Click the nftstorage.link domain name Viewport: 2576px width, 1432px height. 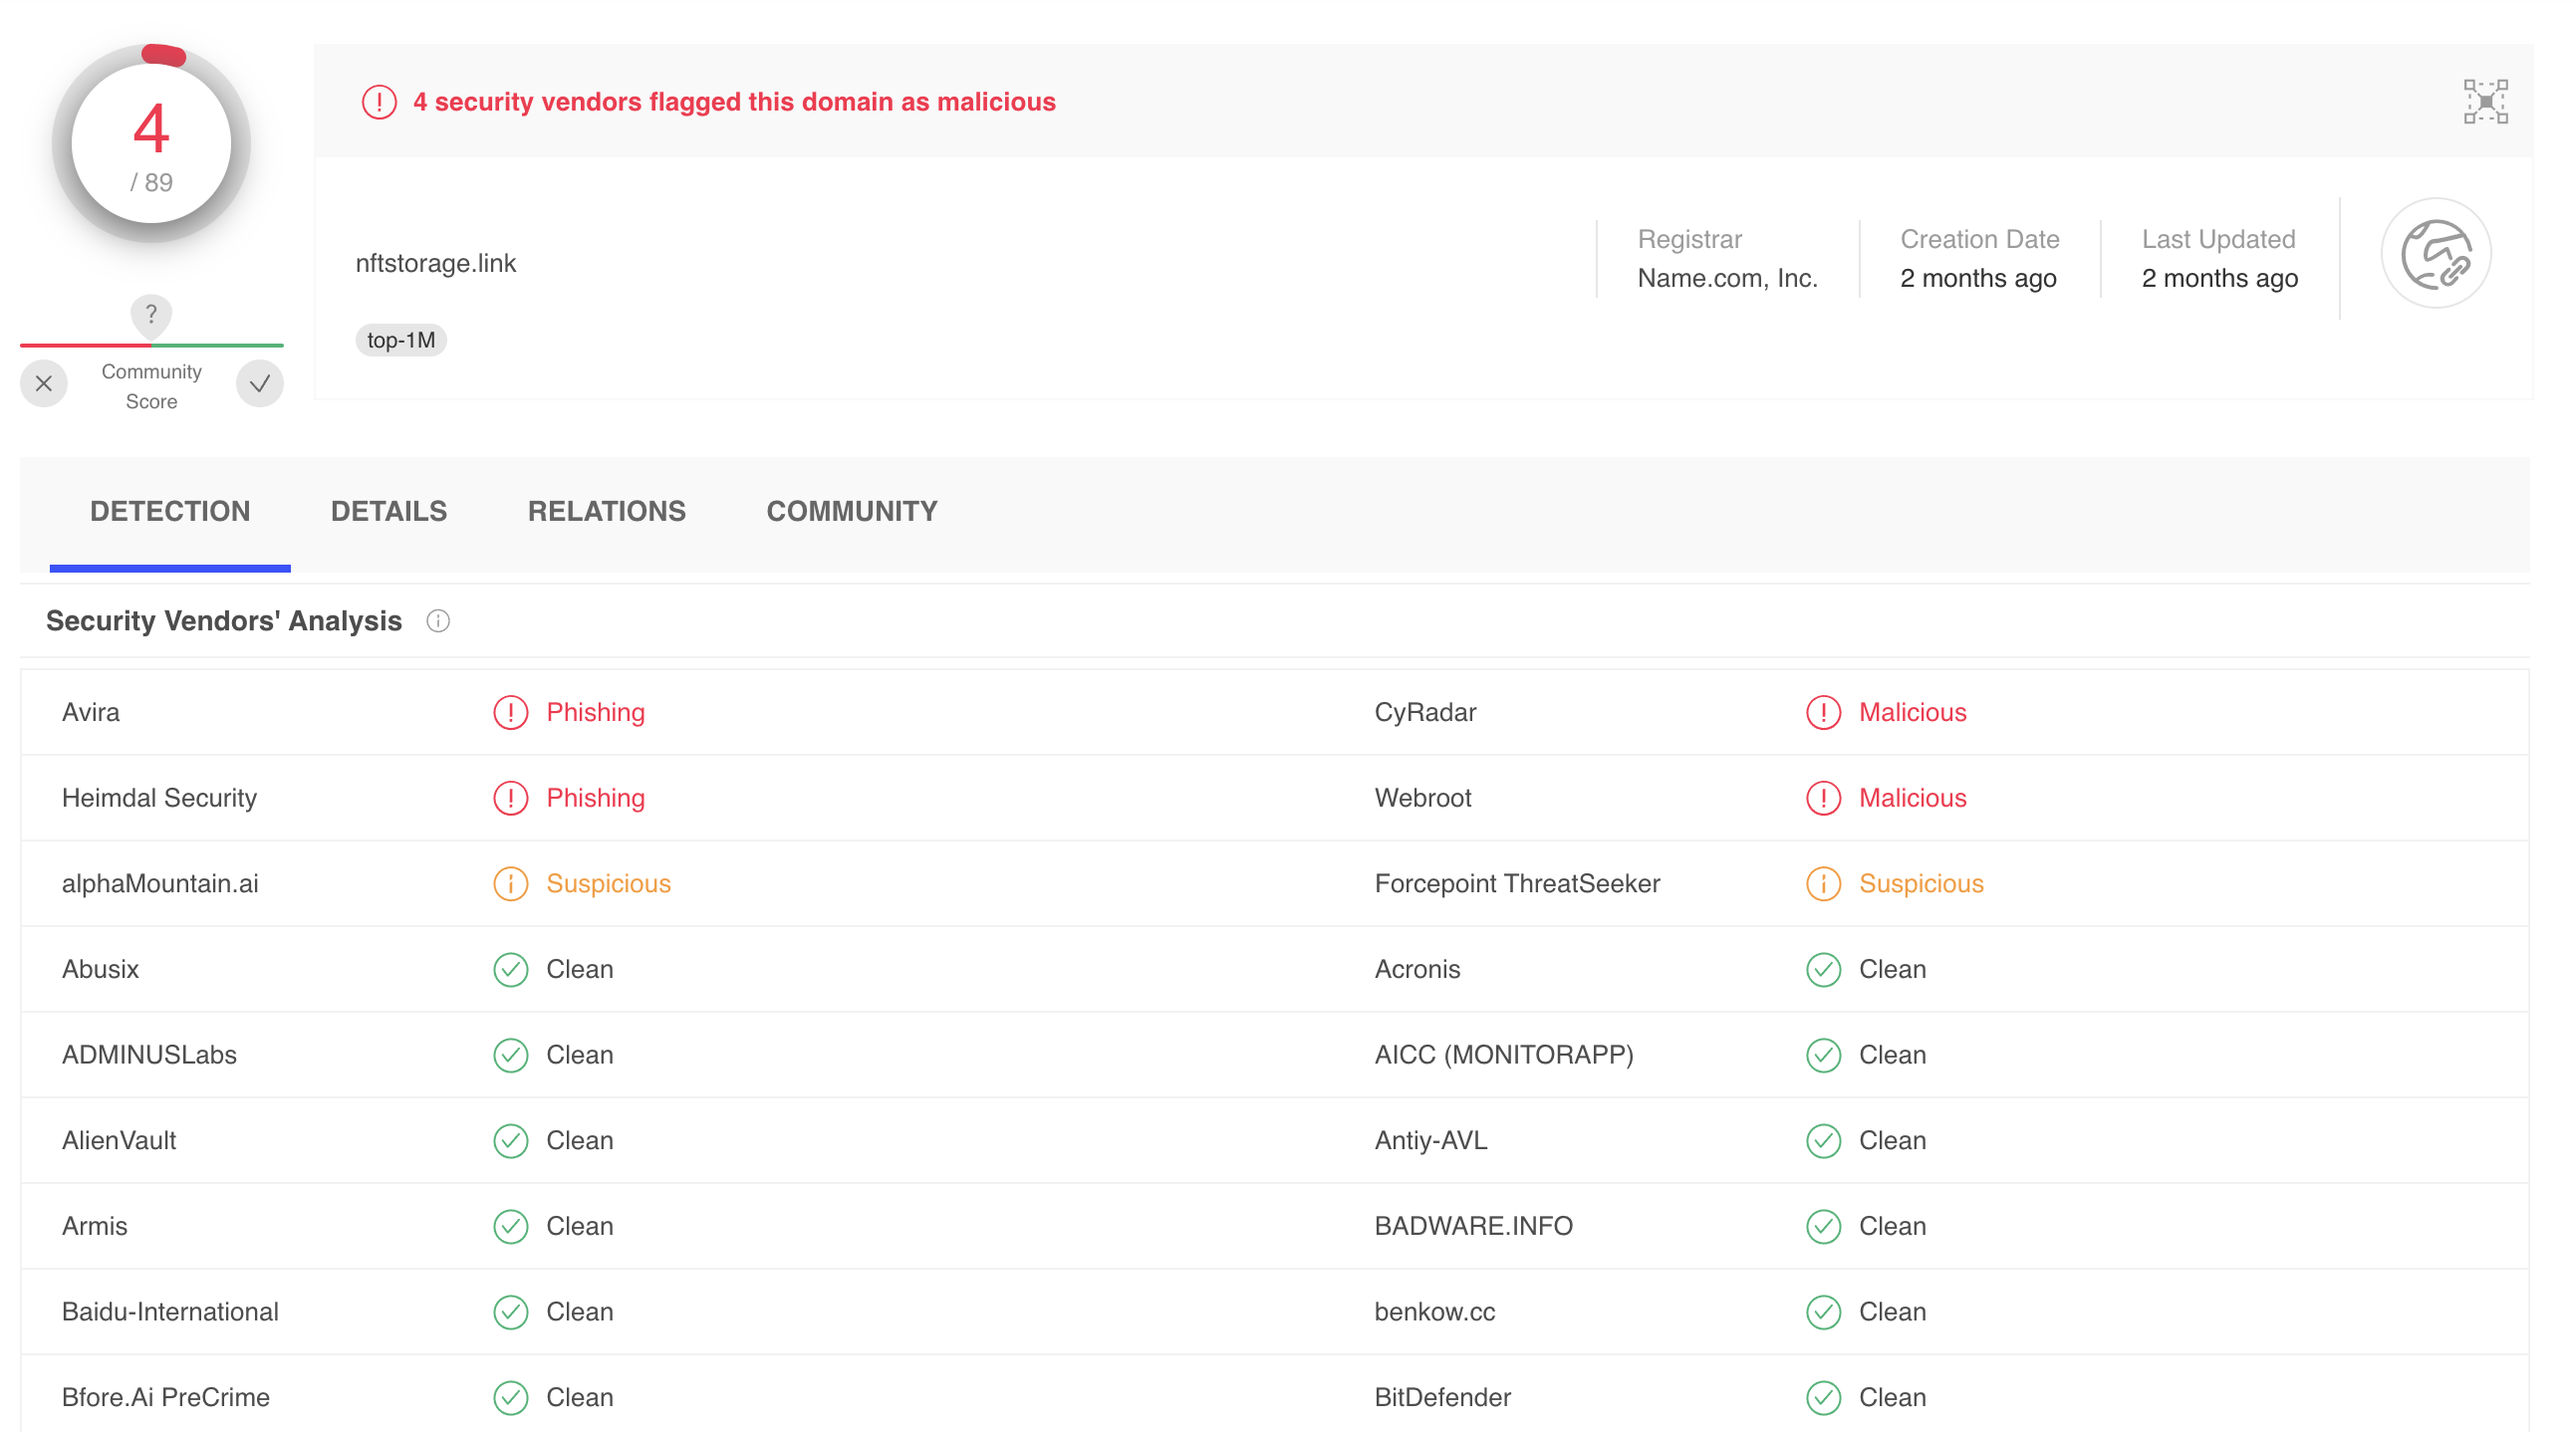click(436, 263)
